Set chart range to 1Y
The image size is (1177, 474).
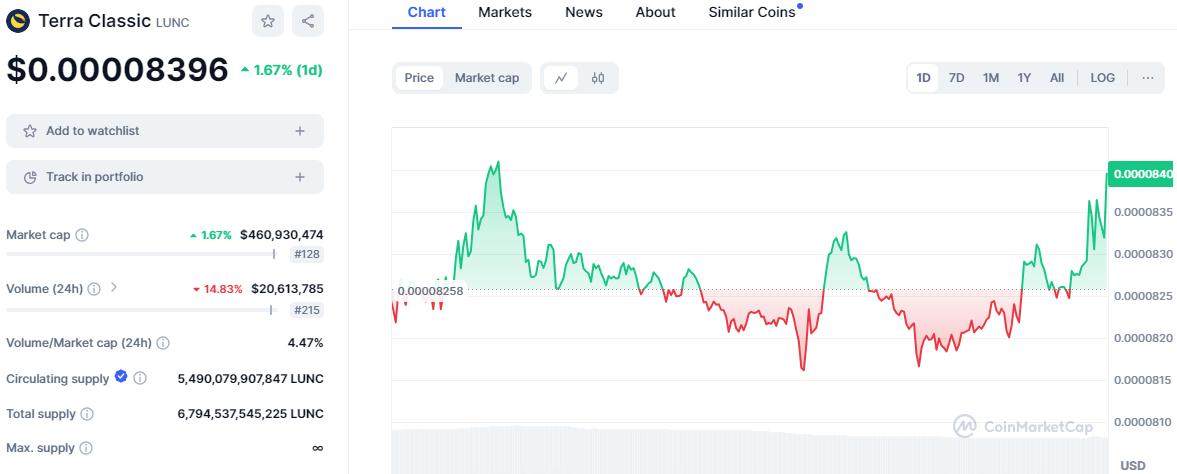click(x=1024, y=78)
